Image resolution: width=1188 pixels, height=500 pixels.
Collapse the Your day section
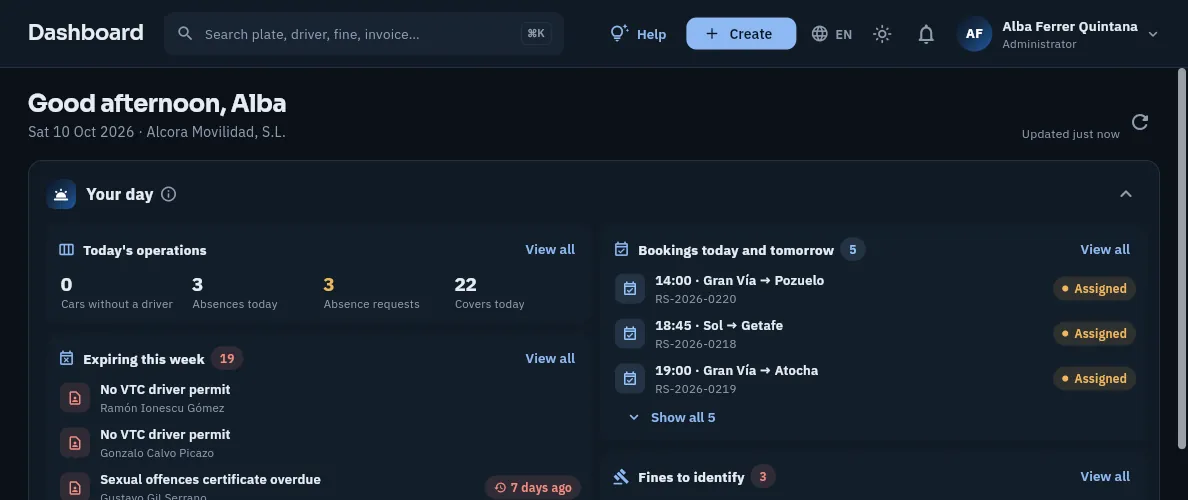(1126, 194)
